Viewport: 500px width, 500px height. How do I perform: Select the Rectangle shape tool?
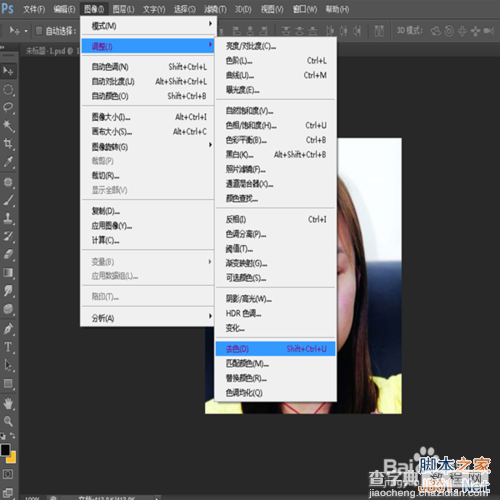8,383
